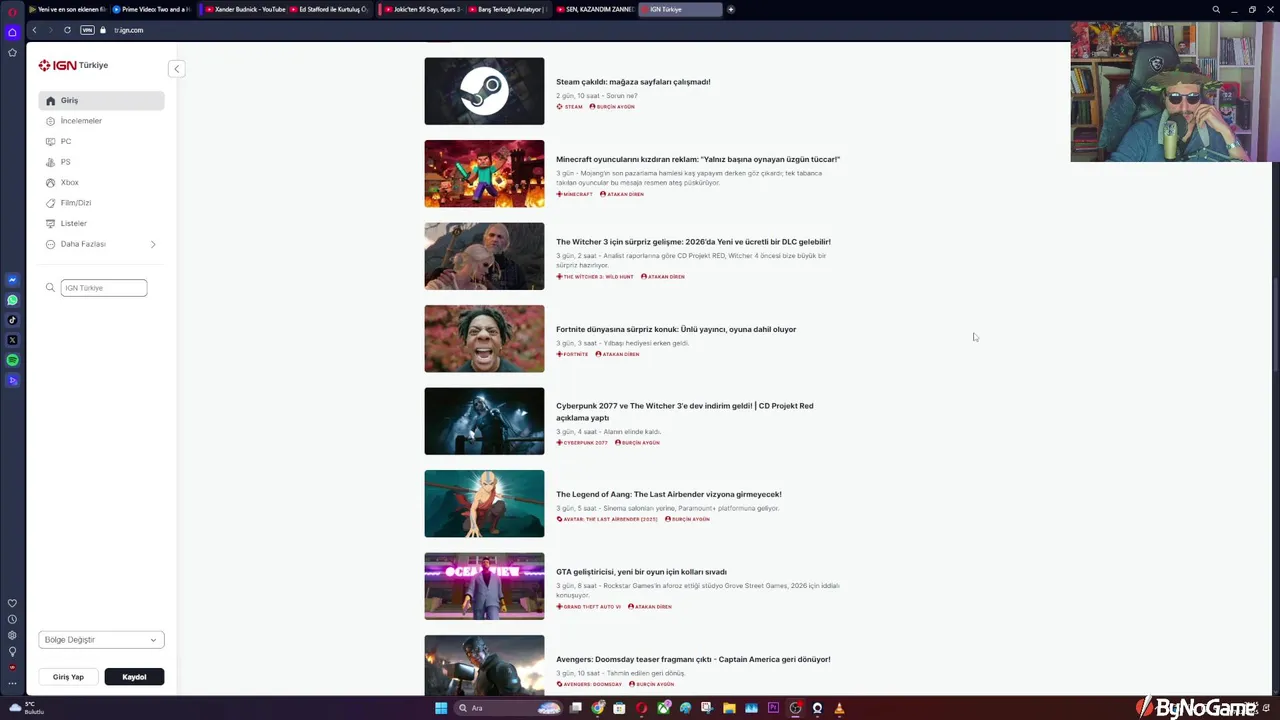
Task: Open Minecraft reklam article headline
Action: (698, 159)
